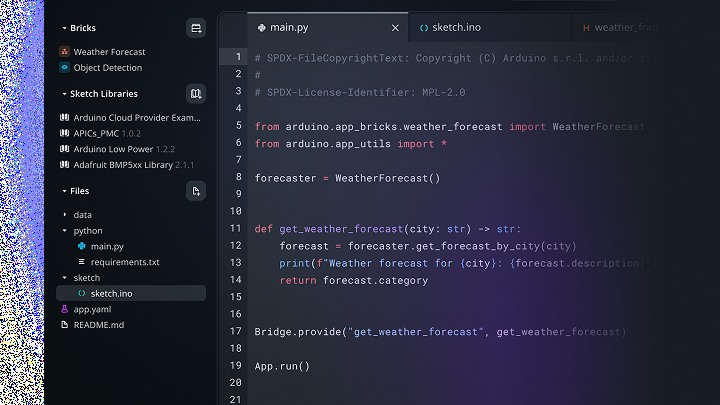Select Adafruit BMP5xx Library 2.1.1
The width and height of the screenshot is (720, 405).
[134, 164]
